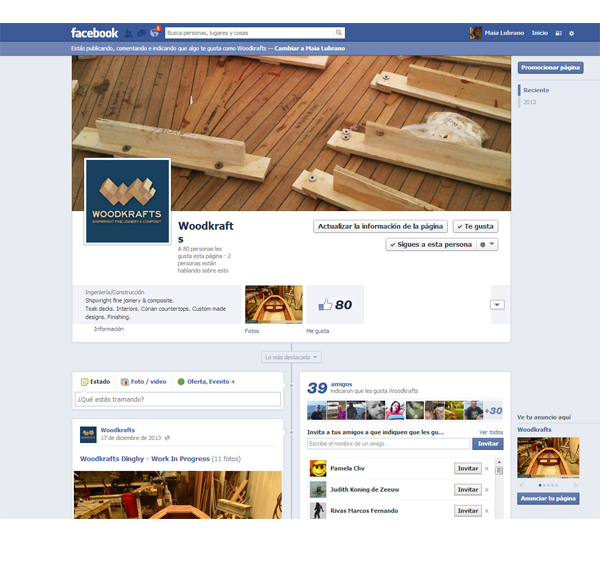Select Reciente in timeline navigation
This screenshot has height=565, width=600.
click(x=536, y=90)
